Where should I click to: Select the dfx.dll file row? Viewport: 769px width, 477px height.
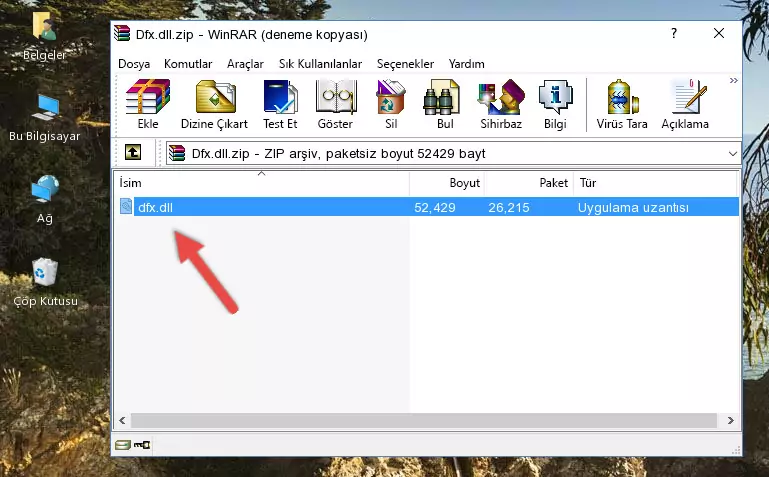pyautogui.click(x=428, y=207)
